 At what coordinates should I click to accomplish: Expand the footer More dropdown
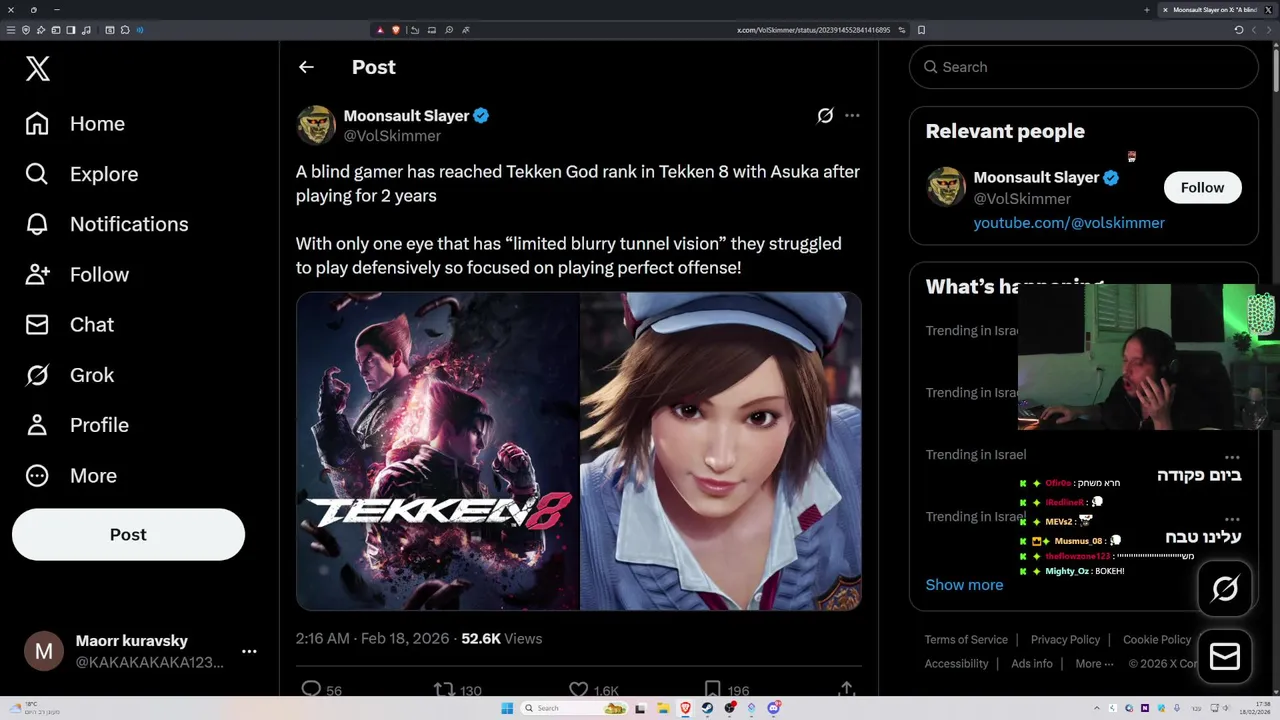click(1094, 664)
